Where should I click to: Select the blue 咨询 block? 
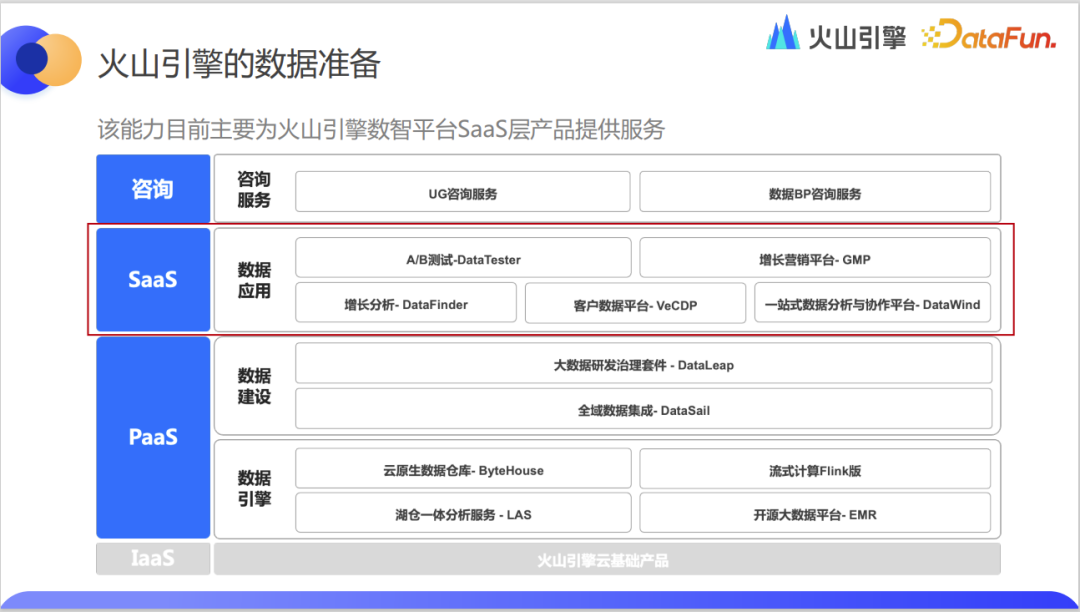[x=153, y=188]
